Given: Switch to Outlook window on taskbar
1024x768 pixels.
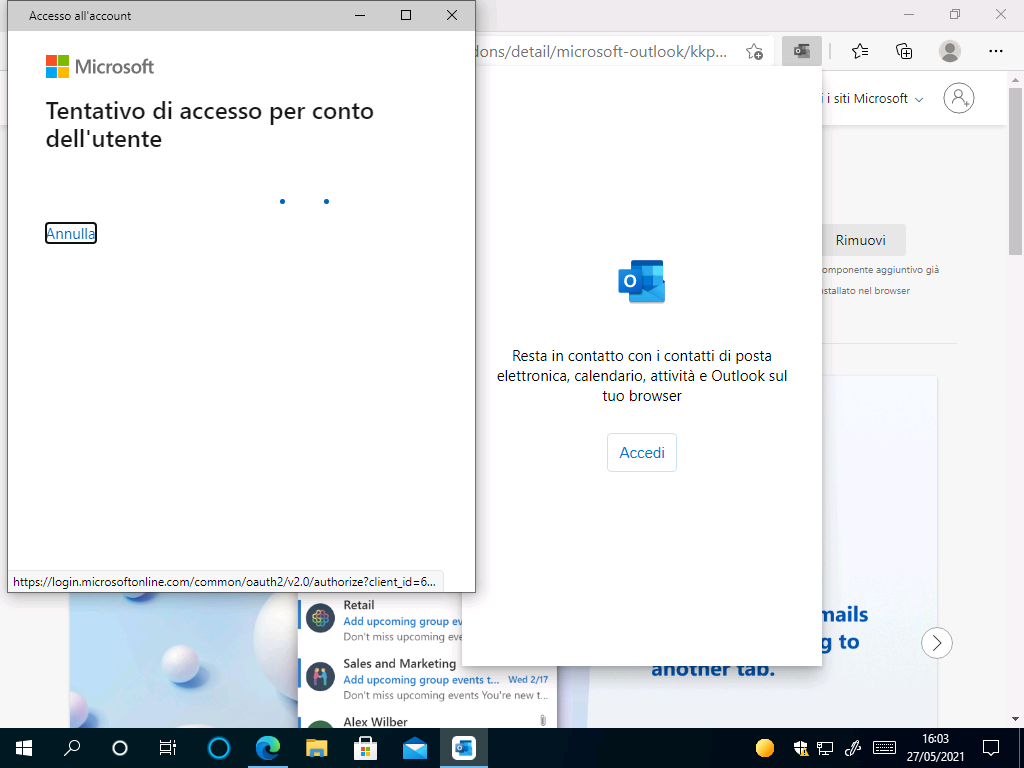Looking at the screenshot, I should tap(464, 748).
